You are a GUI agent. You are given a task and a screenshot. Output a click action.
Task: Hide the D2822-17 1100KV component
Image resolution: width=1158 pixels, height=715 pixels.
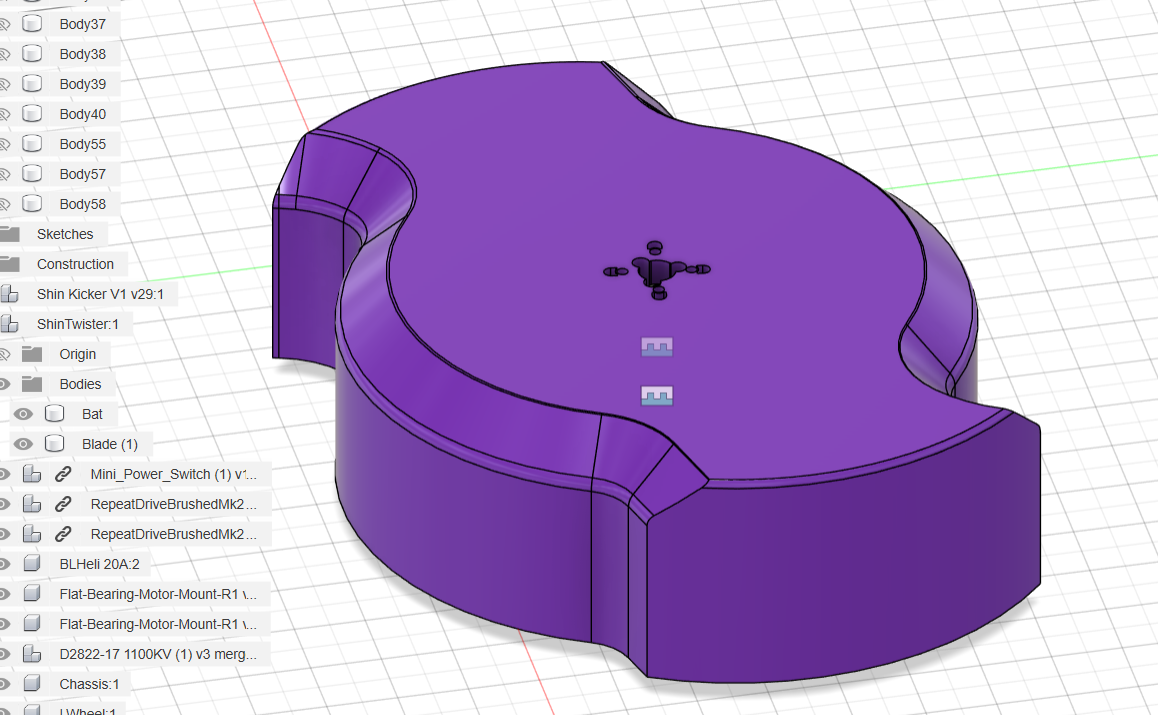(x=4, y=654)
